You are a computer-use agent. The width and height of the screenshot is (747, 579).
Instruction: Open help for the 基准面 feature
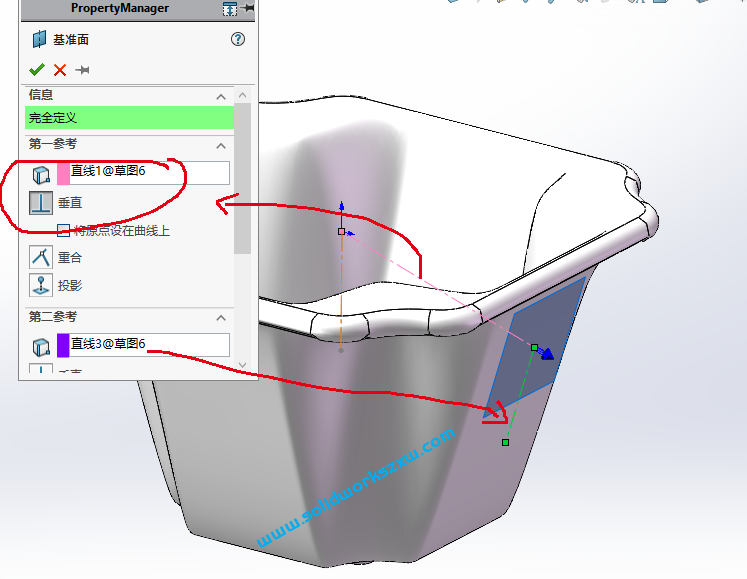237,39
